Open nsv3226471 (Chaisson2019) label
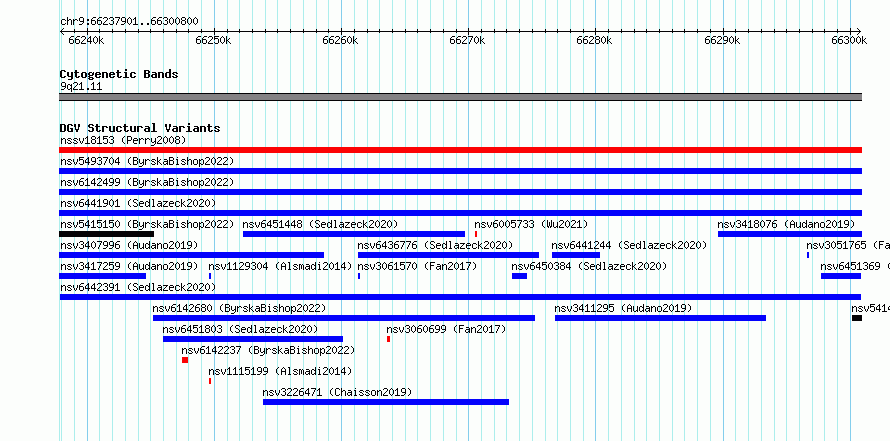 pyautogui.click(x=337, y=392)
